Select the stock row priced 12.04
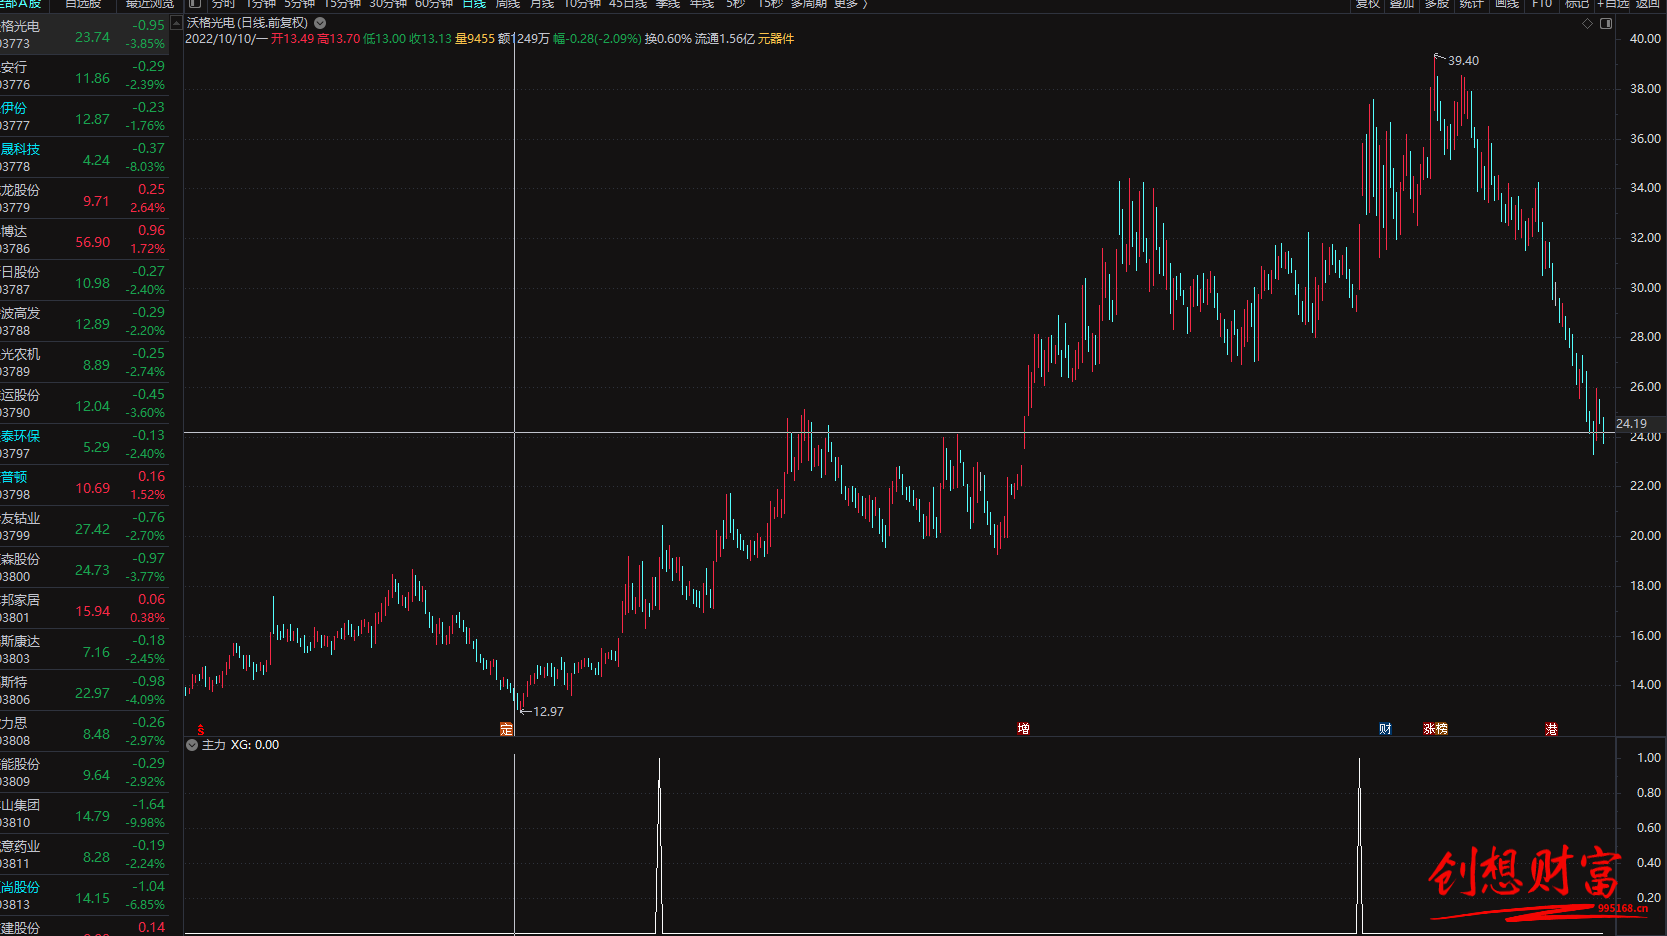The width and height of the screenshot is (1667, 936). coord(84,404)
